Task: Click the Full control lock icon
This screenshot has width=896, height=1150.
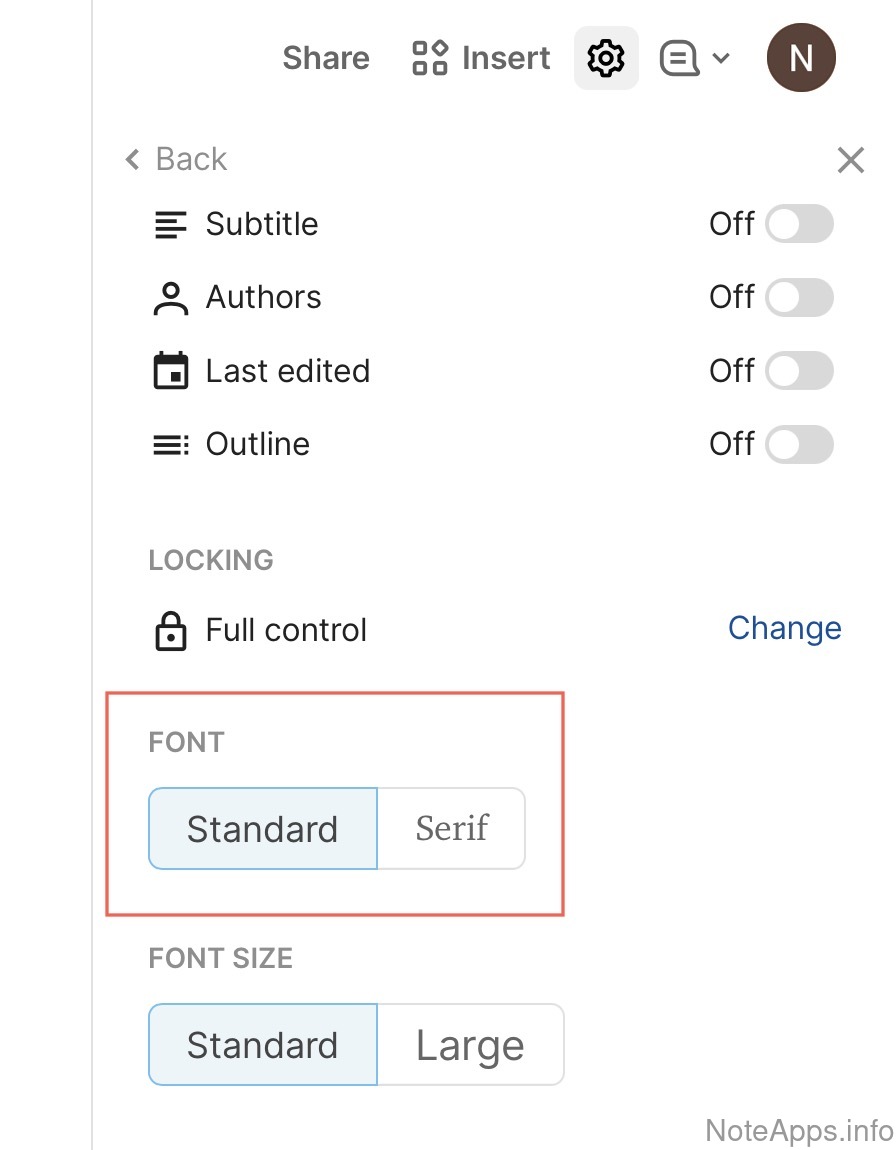Action: coord(171,631)
